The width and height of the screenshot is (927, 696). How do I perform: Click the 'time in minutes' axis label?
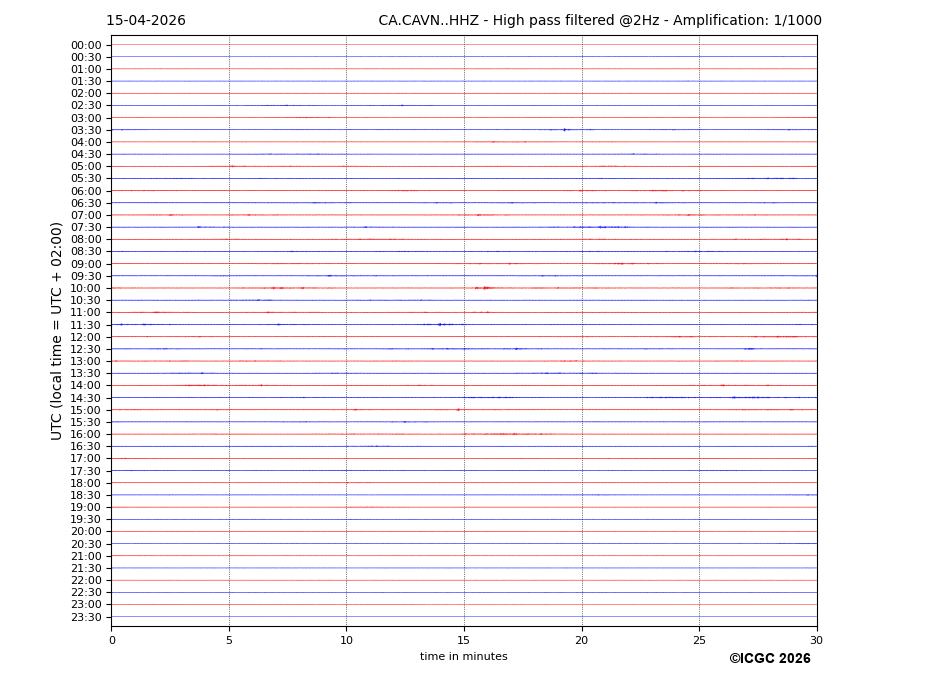click(463, 657)
